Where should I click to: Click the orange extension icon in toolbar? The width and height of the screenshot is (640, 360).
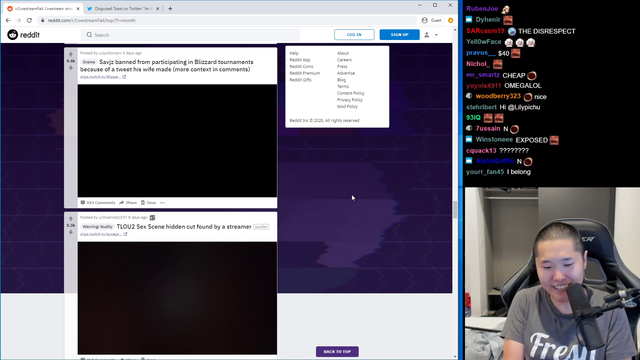coord(451,20)
